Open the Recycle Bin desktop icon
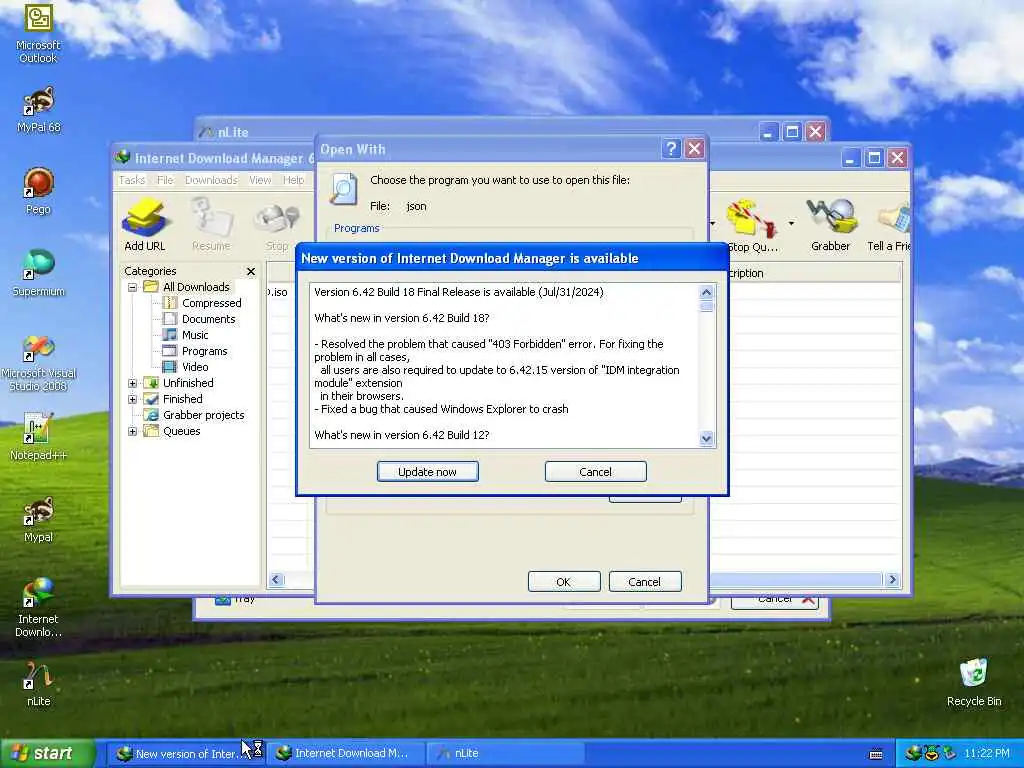This screenshot has height=768, width=1024. click(x=974, y=683)
